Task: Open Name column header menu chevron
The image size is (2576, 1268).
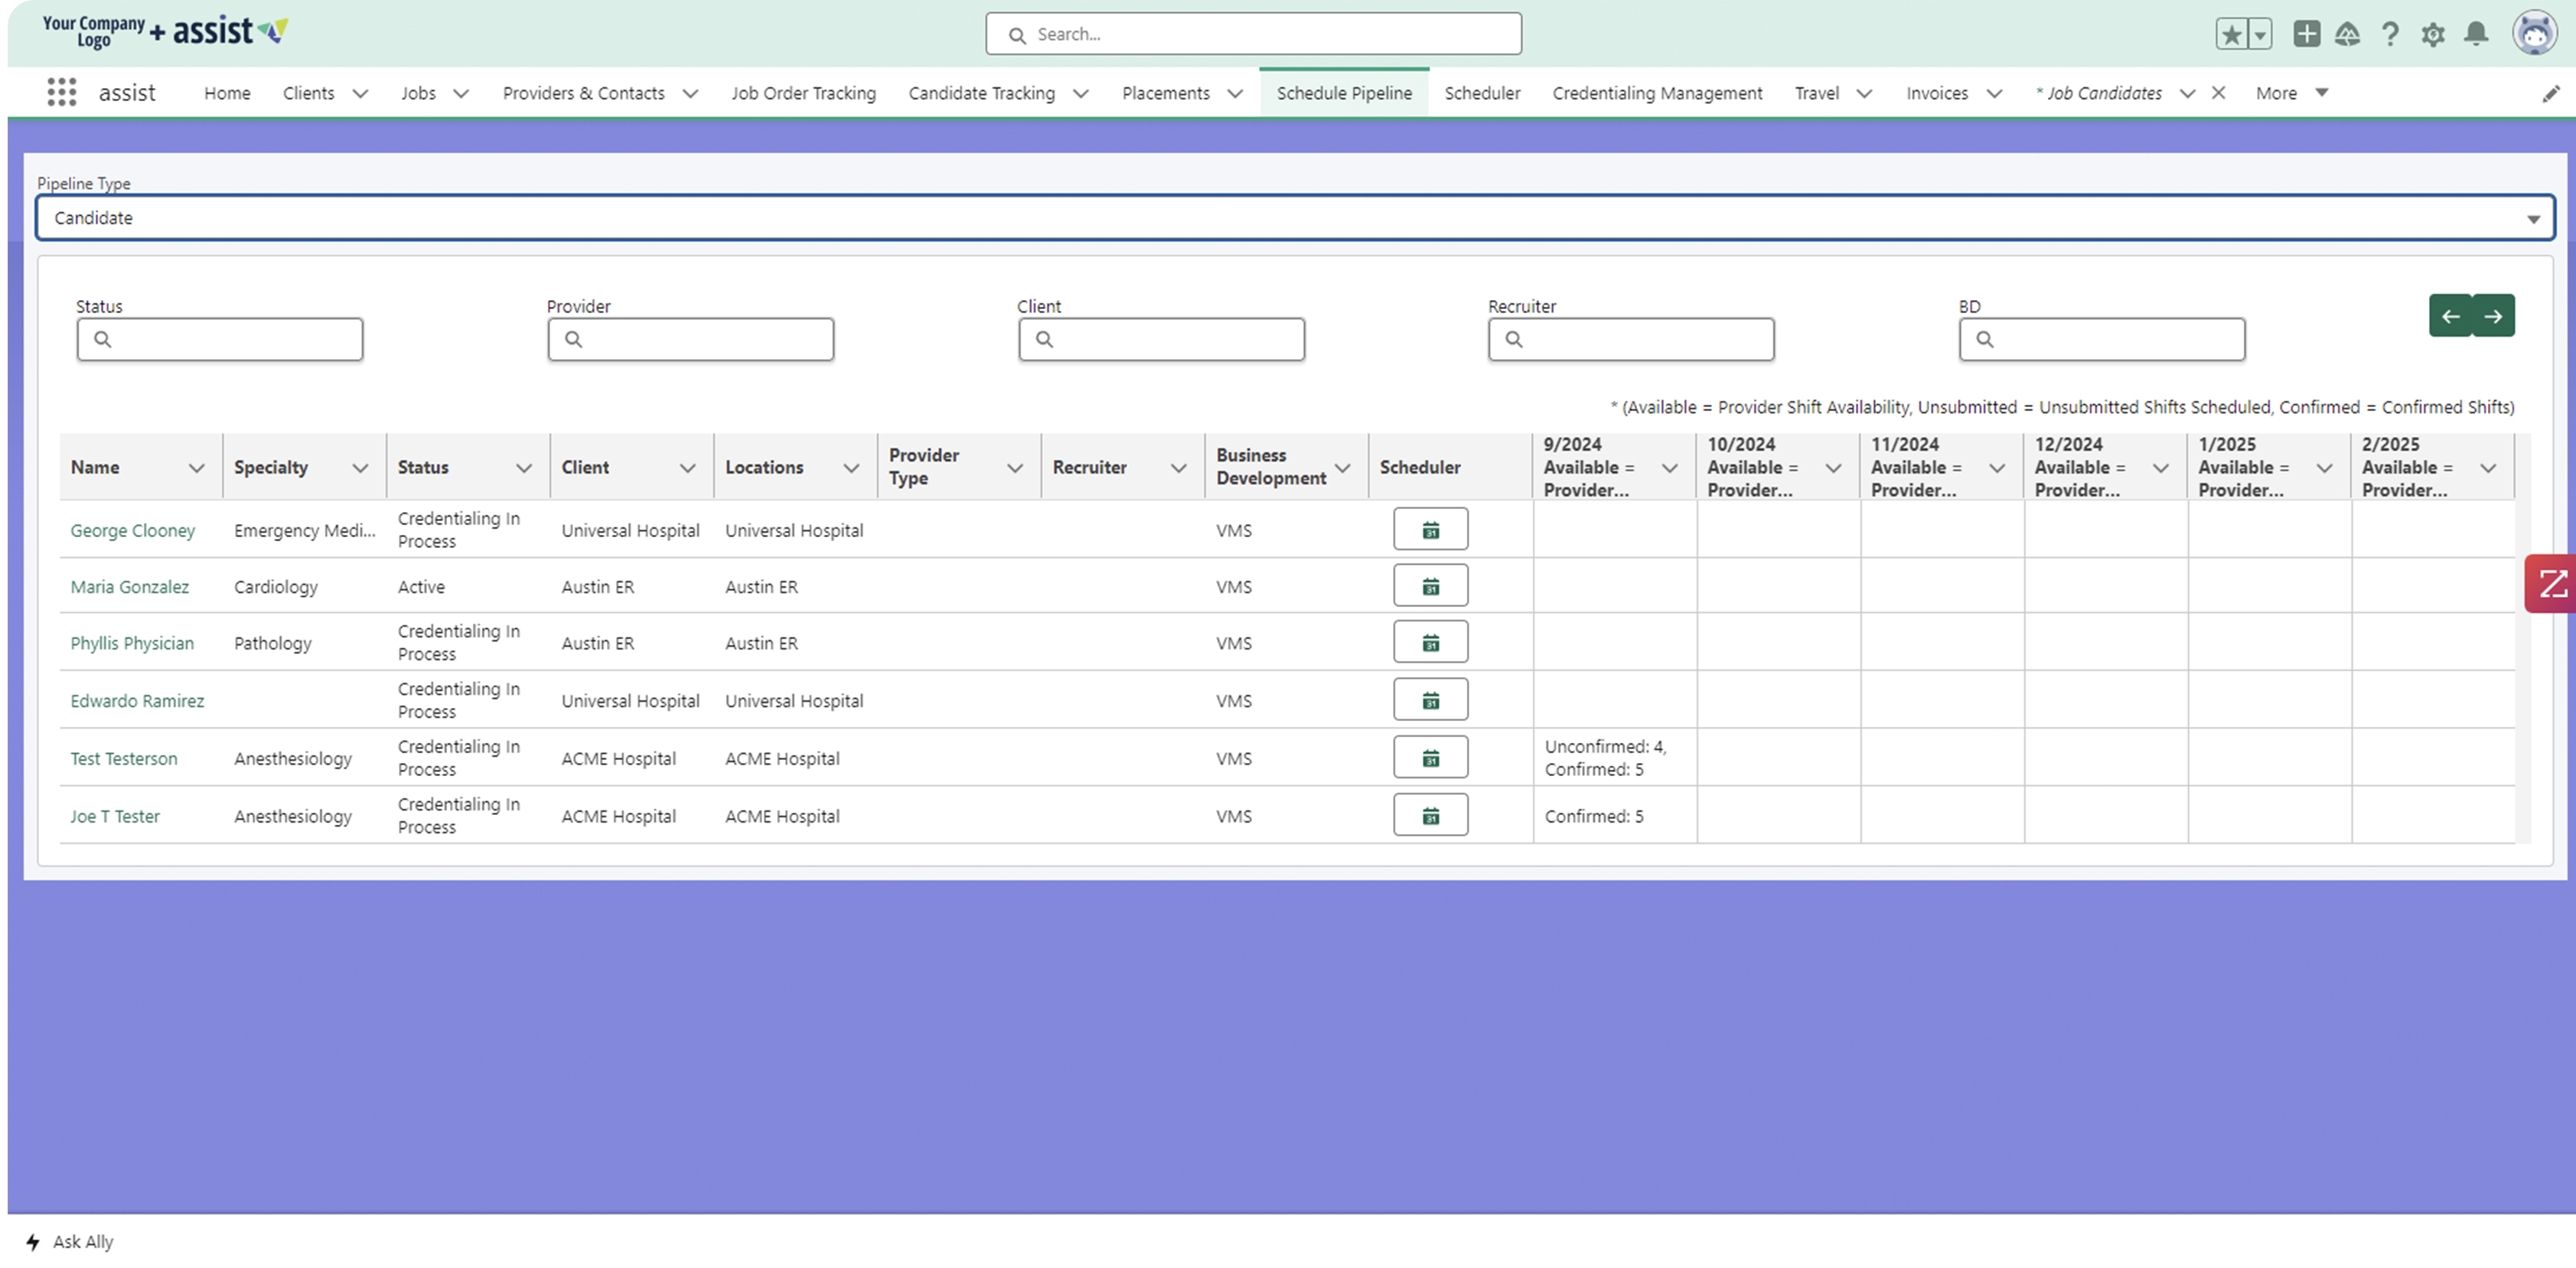Action: 197,468
